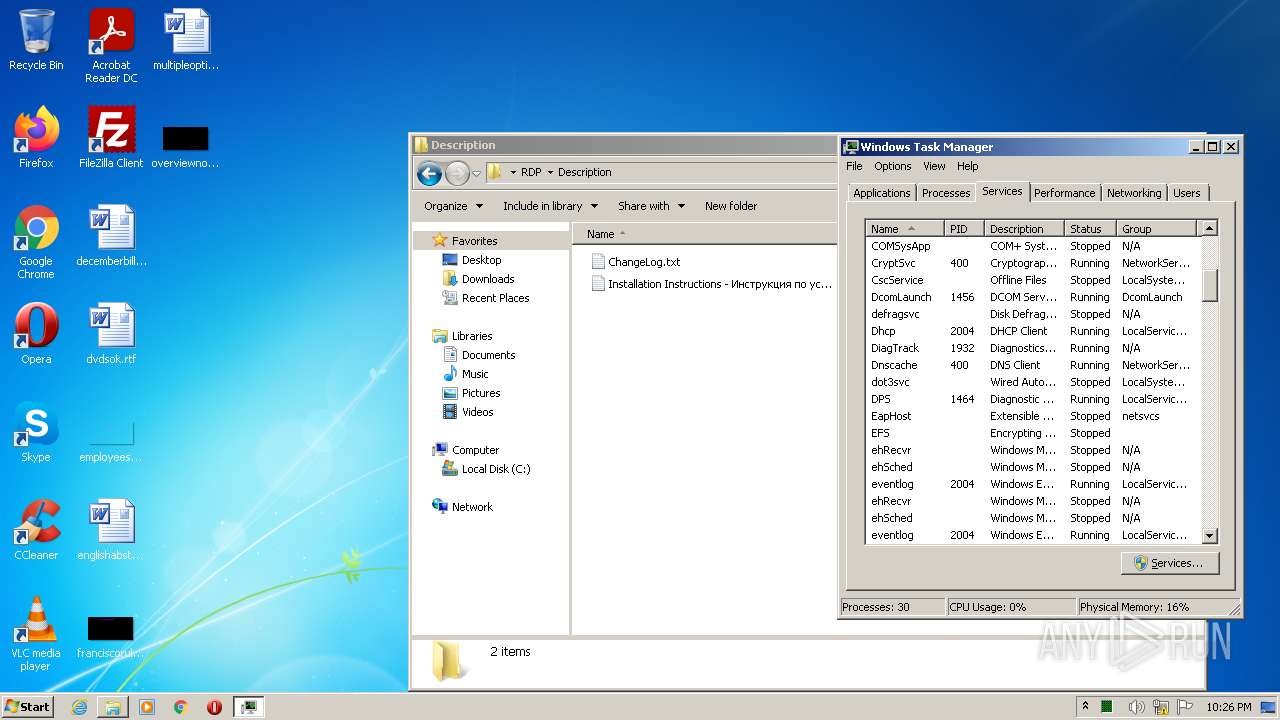Select the Videos library
Screen dimensions: 1280x720
pyautogui.click(x=477, y=412)
